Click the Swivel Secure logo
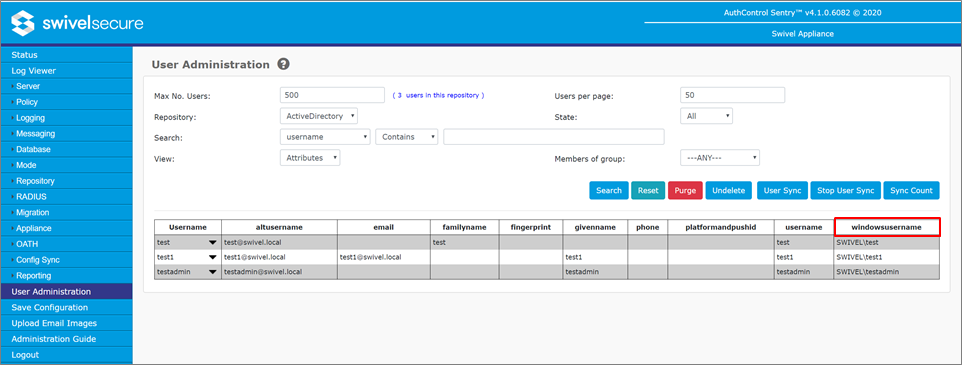962x365 pixels. coord(77,24)
